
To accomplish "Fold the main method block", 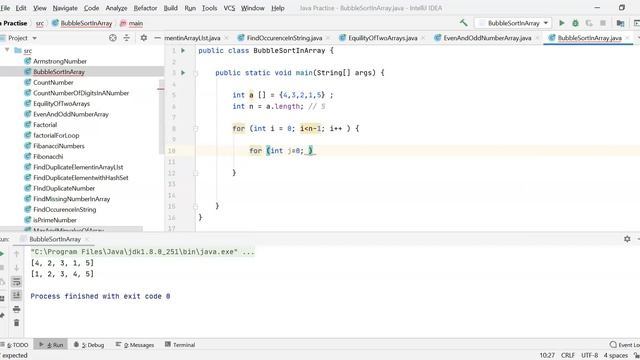I will coord(196,73).
